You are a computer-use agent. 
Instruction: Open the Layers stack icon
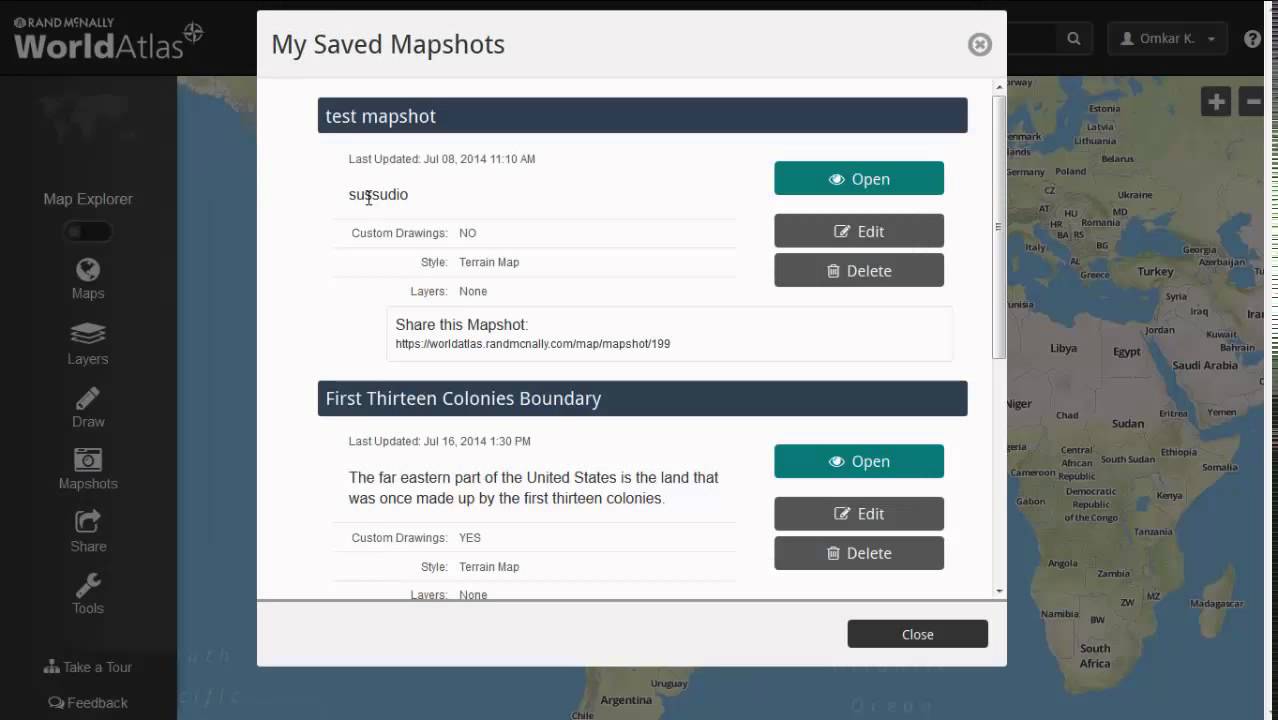(x=88, y=334)
